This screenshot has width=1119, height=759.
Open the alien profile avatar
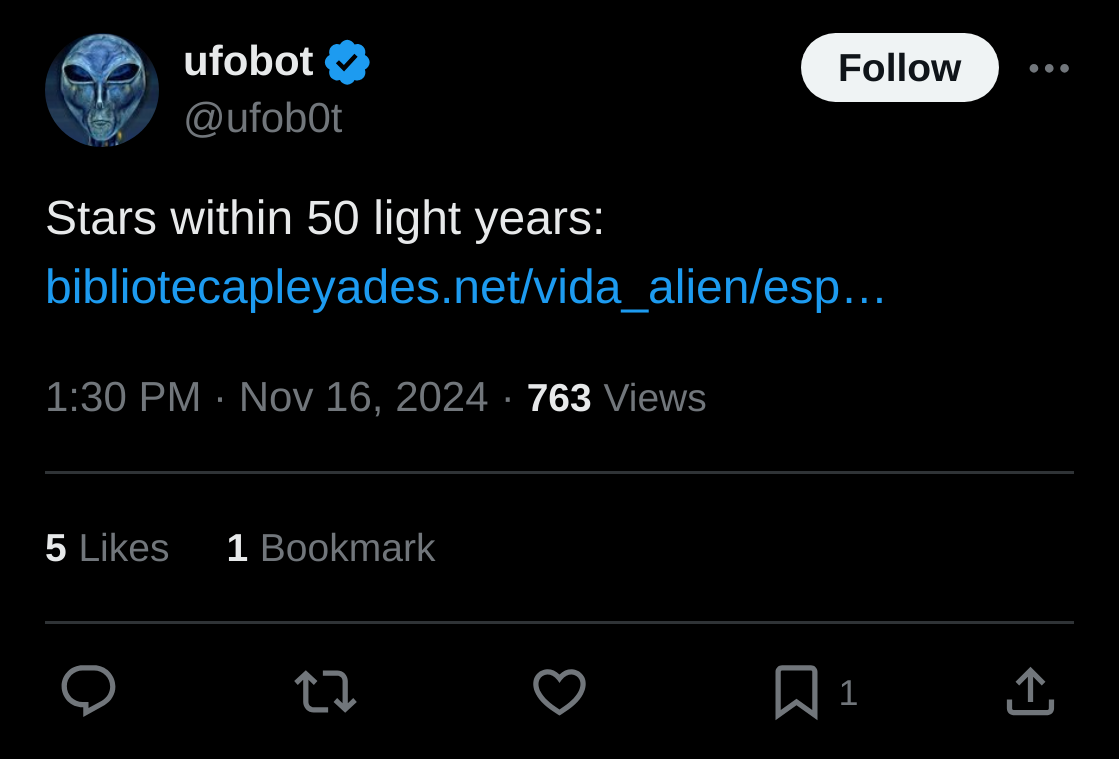pyautogui.click(x=102, y=90)
